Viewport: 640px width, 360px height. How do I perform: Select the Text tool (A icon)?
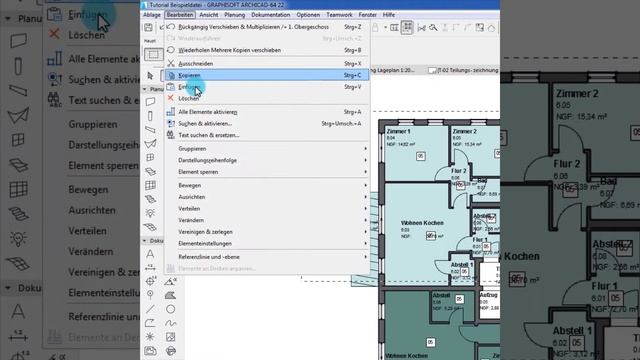tap(150, 254)
